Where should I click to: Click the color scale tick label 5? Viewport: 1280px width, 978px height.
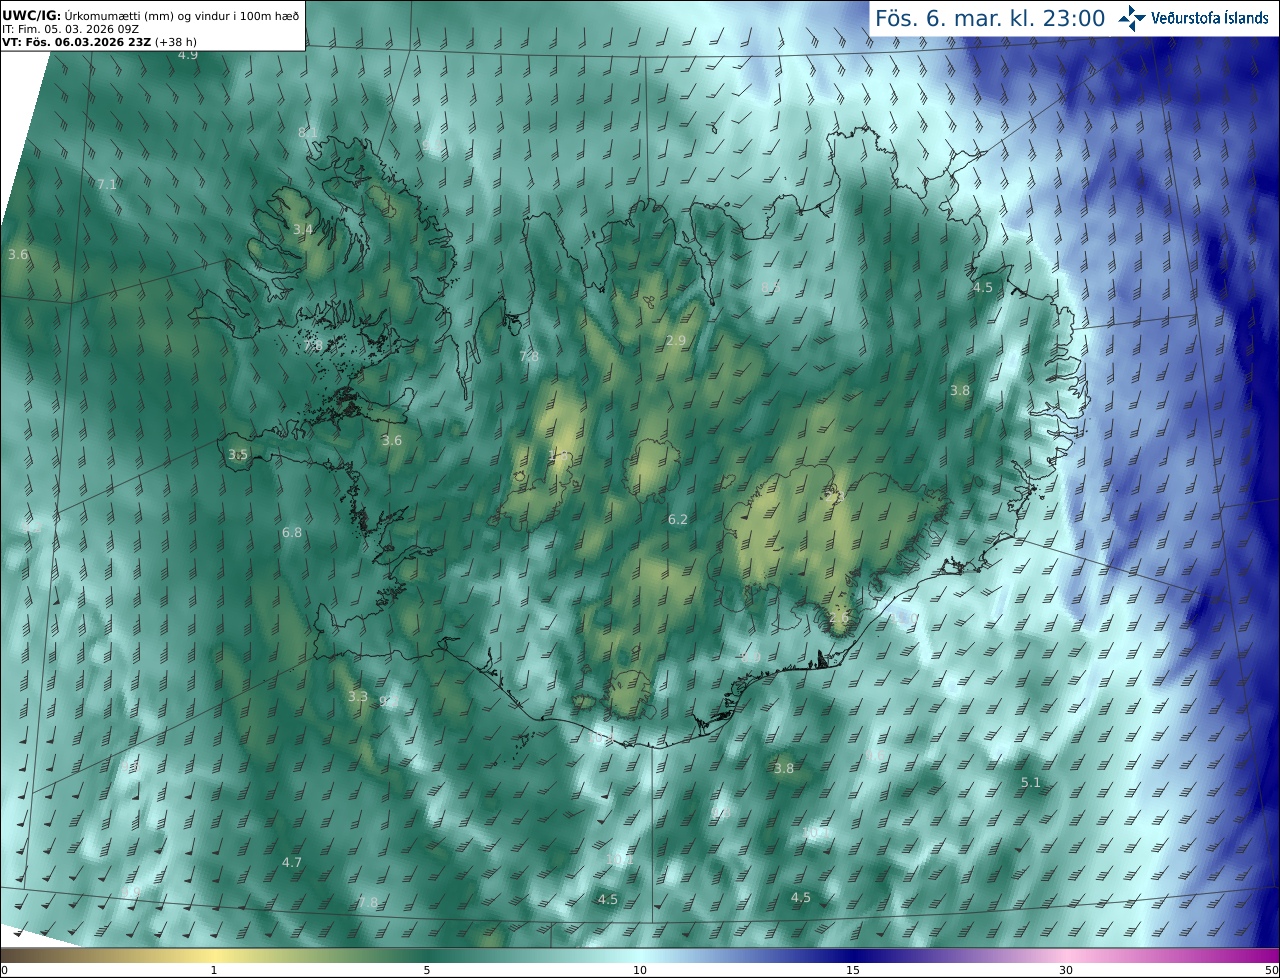[x=427, y=970]
